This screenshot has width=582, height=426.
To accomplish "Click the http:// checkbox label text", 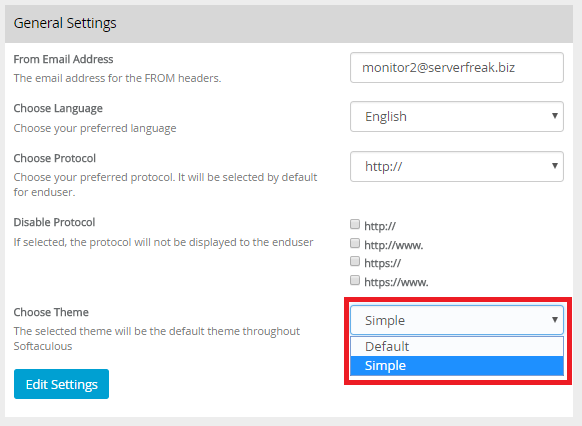I will click(x=380, y=226).
